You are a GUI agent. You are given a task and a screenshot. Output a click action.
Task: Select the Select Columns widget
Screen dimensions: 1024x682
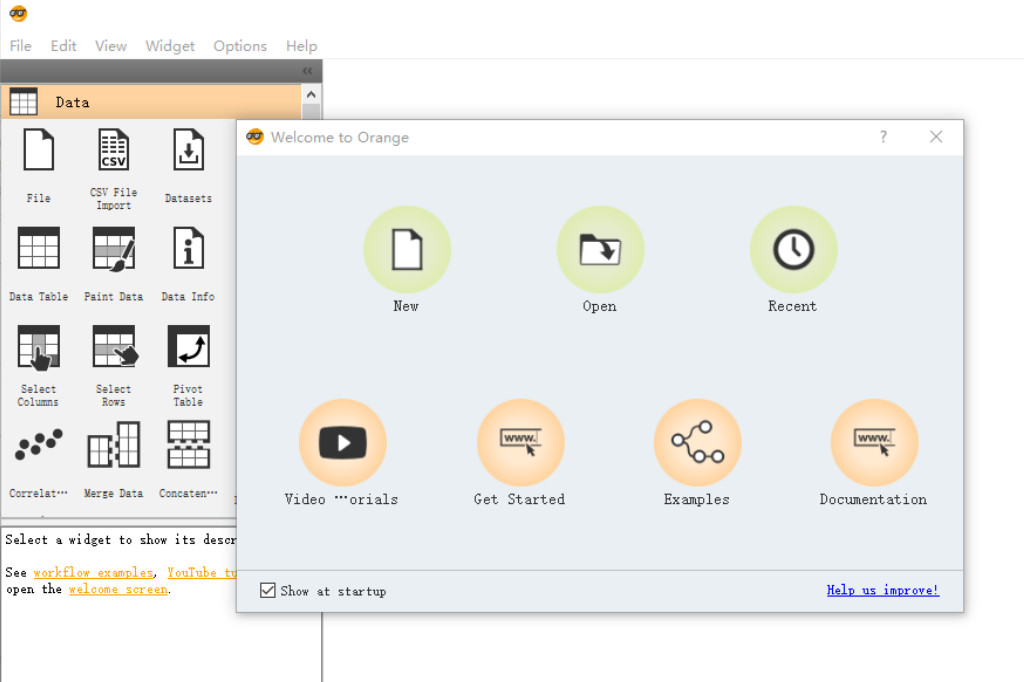(x=39, y=347)
